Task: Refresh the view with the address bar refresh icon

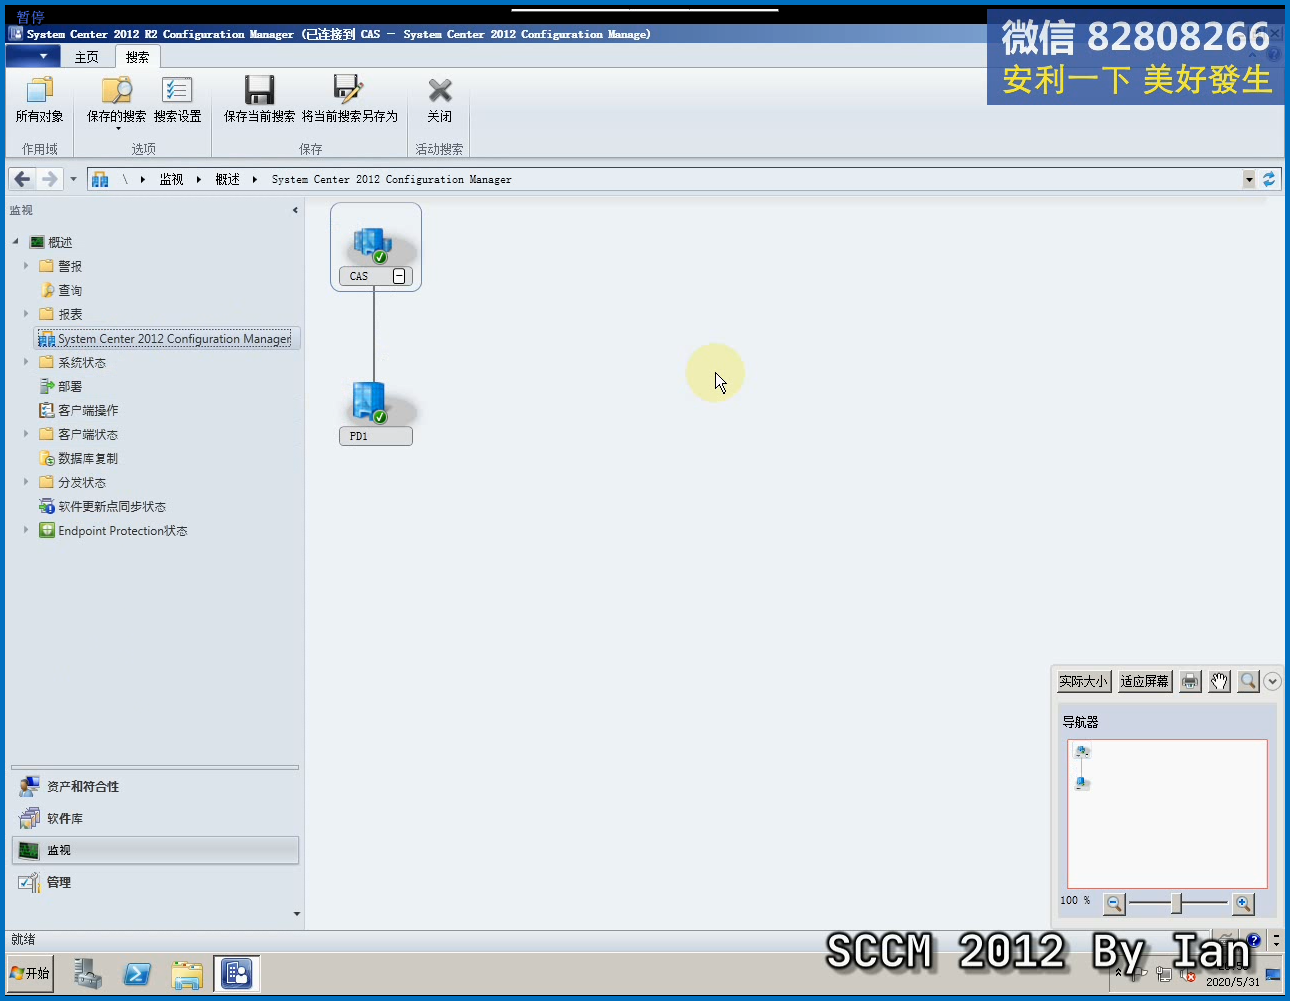Action: pyautogui.click(x=1269, y=179)
